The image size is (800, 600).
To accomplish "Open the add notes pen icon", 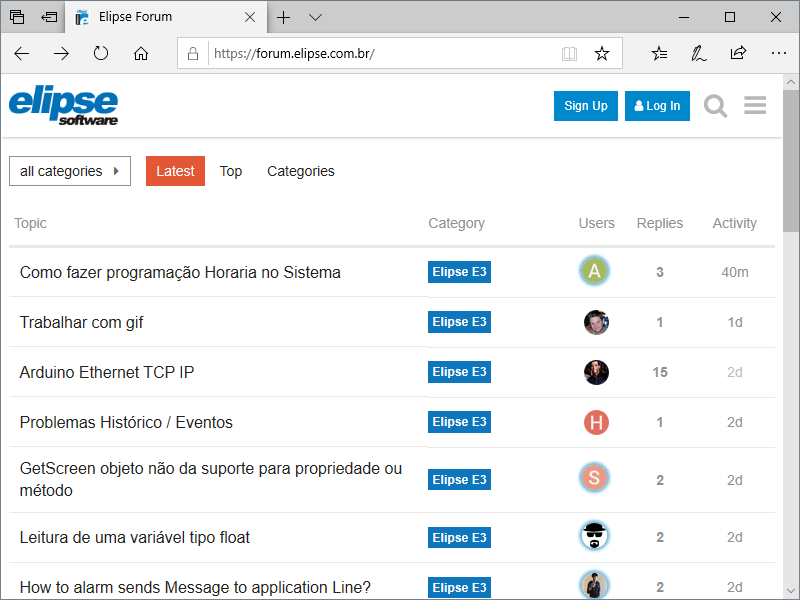I will click(x=699, y=53).
